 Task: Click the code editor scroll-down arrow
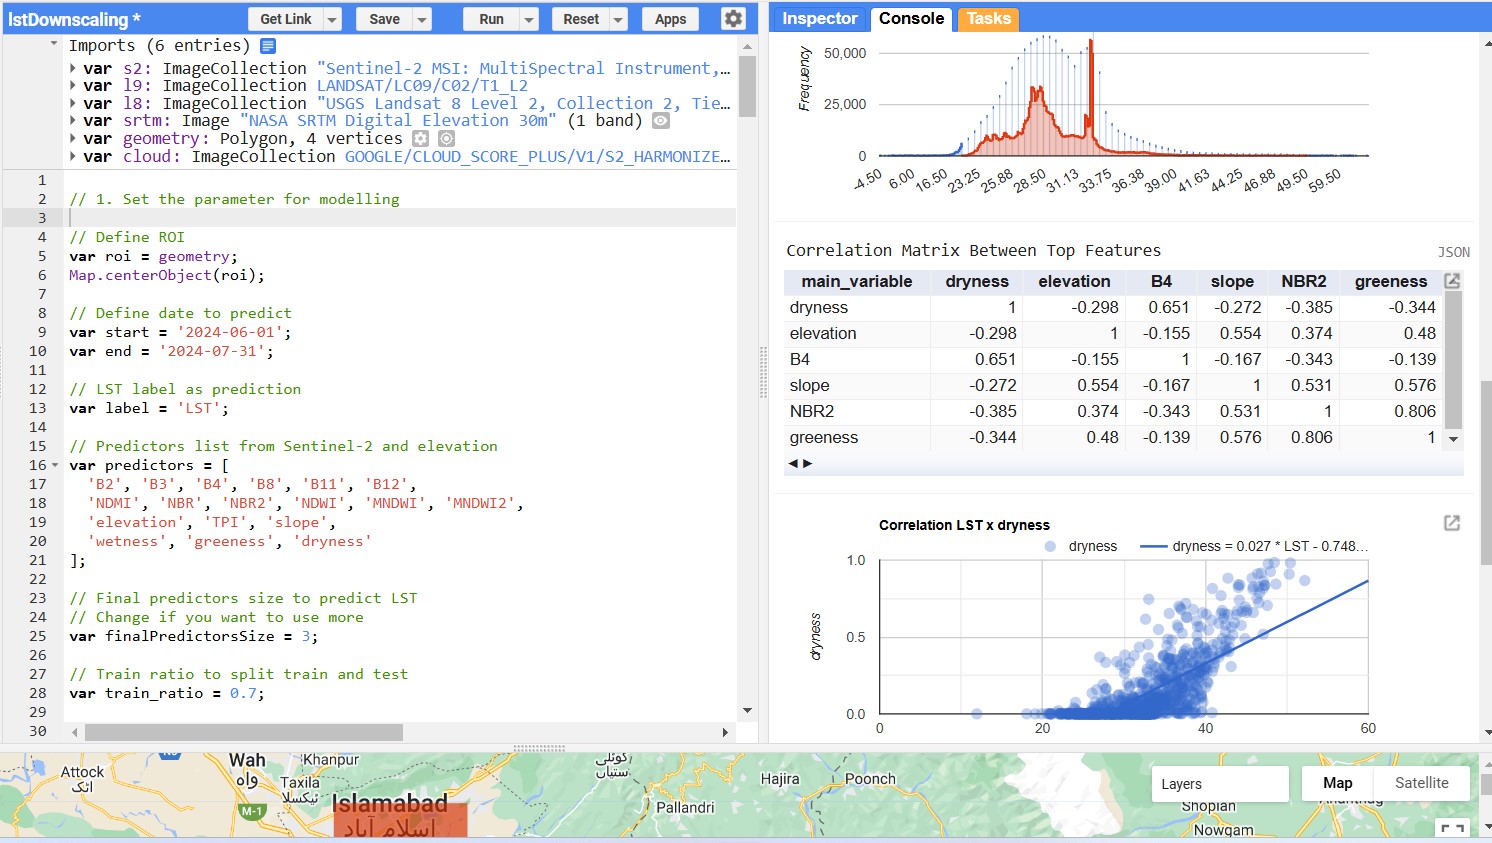747,711
